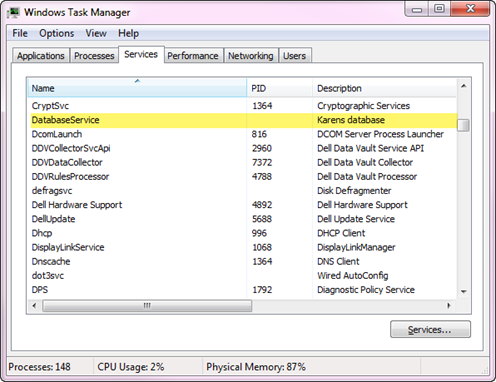This screenshot has width=496, height=382.
Task: Click the vertical scrollbar thumb
Action: coord(463,125)
